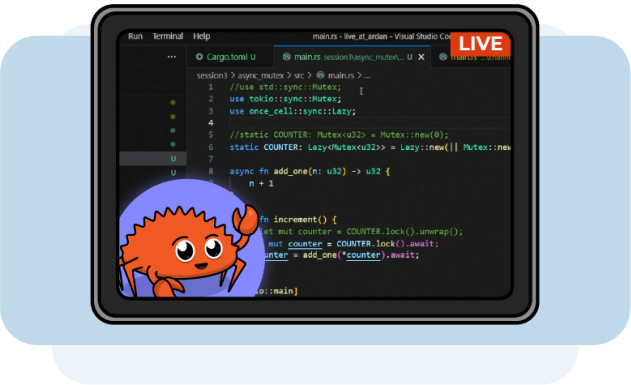Viewport: 631px width, 385px height.
Task: Click async_mutex in the breadcrumb
Action: coord(260,75)
